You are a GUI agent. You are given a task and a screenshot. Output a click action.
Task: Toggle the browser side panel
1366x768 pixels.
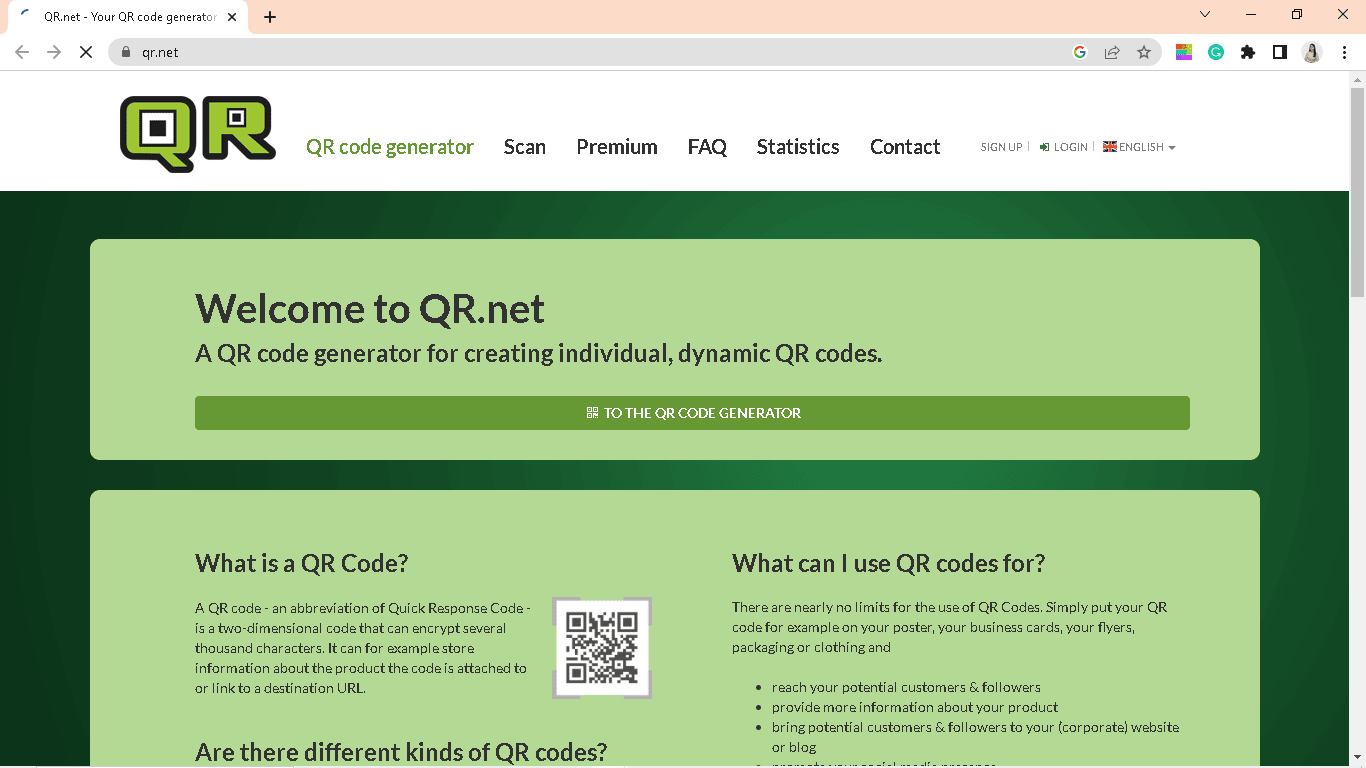(1280, 52)
